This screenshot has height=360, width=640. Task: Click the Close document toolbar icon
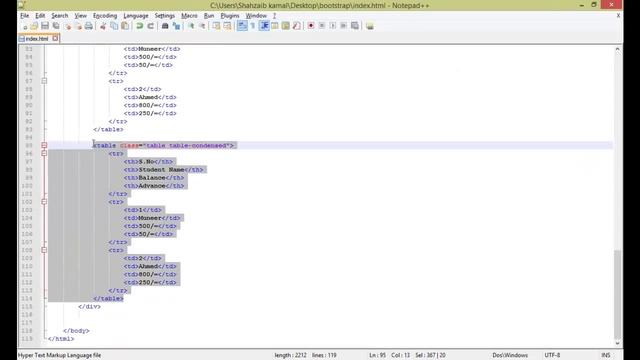point(68,26)
